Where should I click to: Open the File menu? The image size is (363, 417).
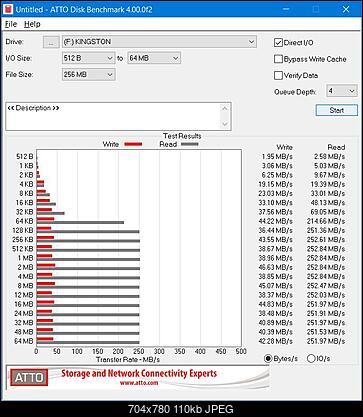(x=11, y=24)
